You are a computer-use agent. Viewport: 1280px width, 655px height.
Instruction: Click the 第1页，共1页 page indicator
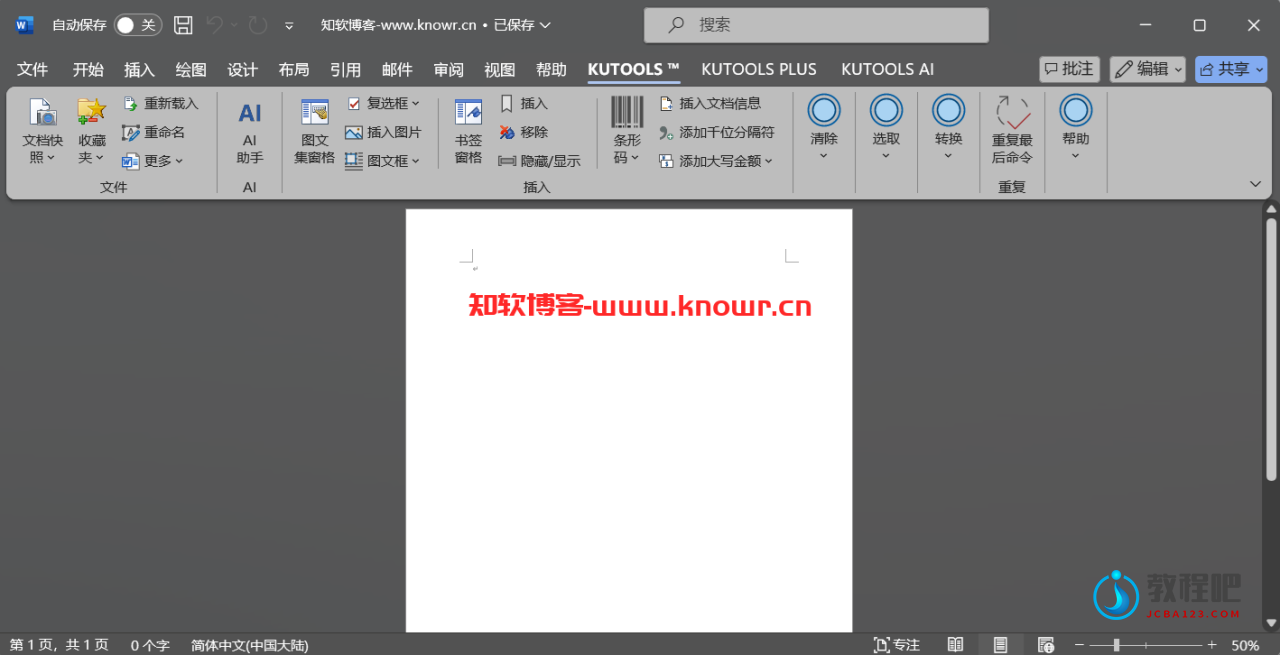click(x=59, y=645)
